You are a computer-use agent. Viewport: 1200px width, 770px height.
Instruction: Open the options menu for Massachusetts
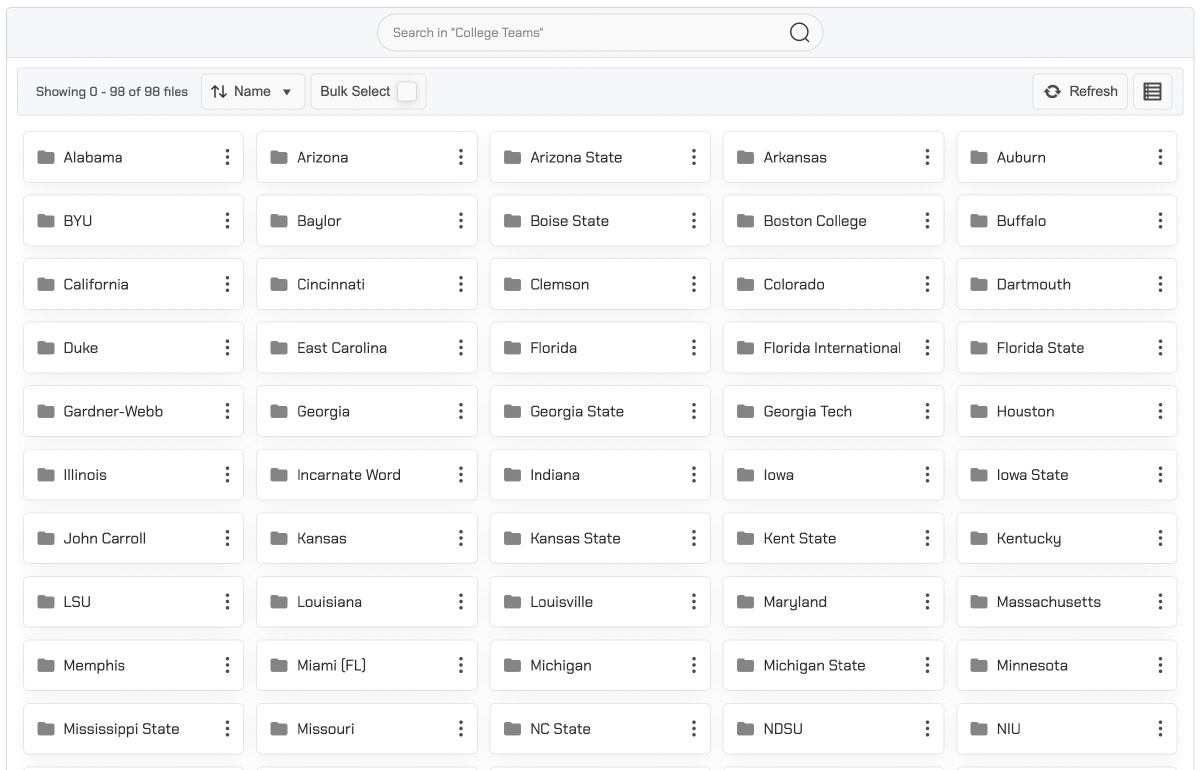click(1160, 602)
